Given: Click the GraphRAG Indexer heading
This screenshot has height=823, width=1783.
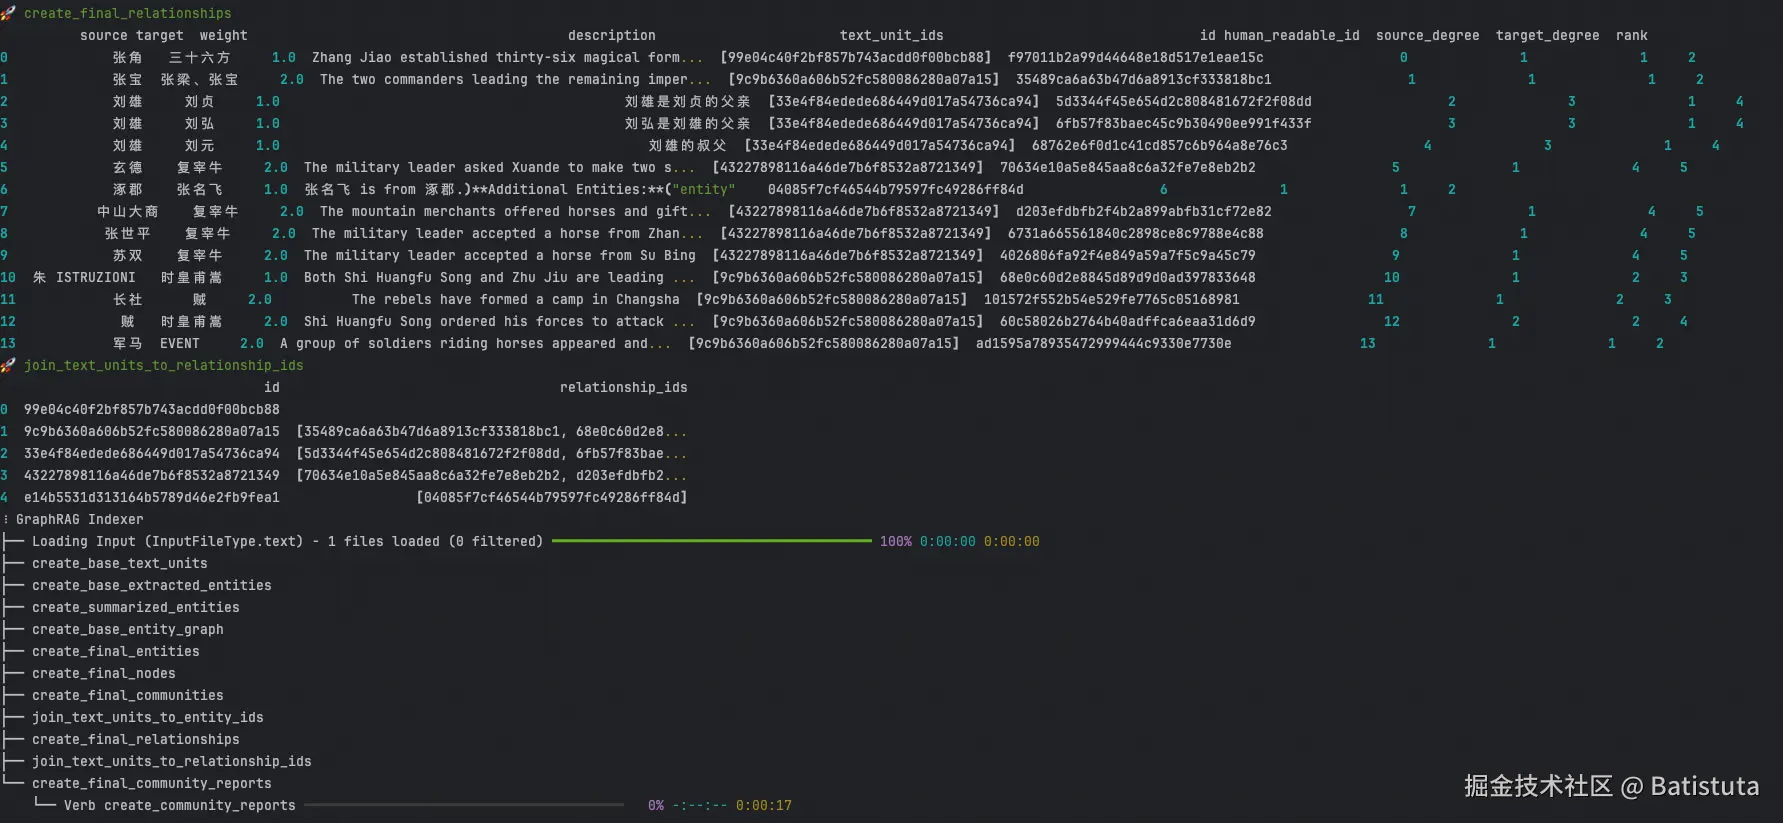Looking at the screenshot, I should coord(80,519).
